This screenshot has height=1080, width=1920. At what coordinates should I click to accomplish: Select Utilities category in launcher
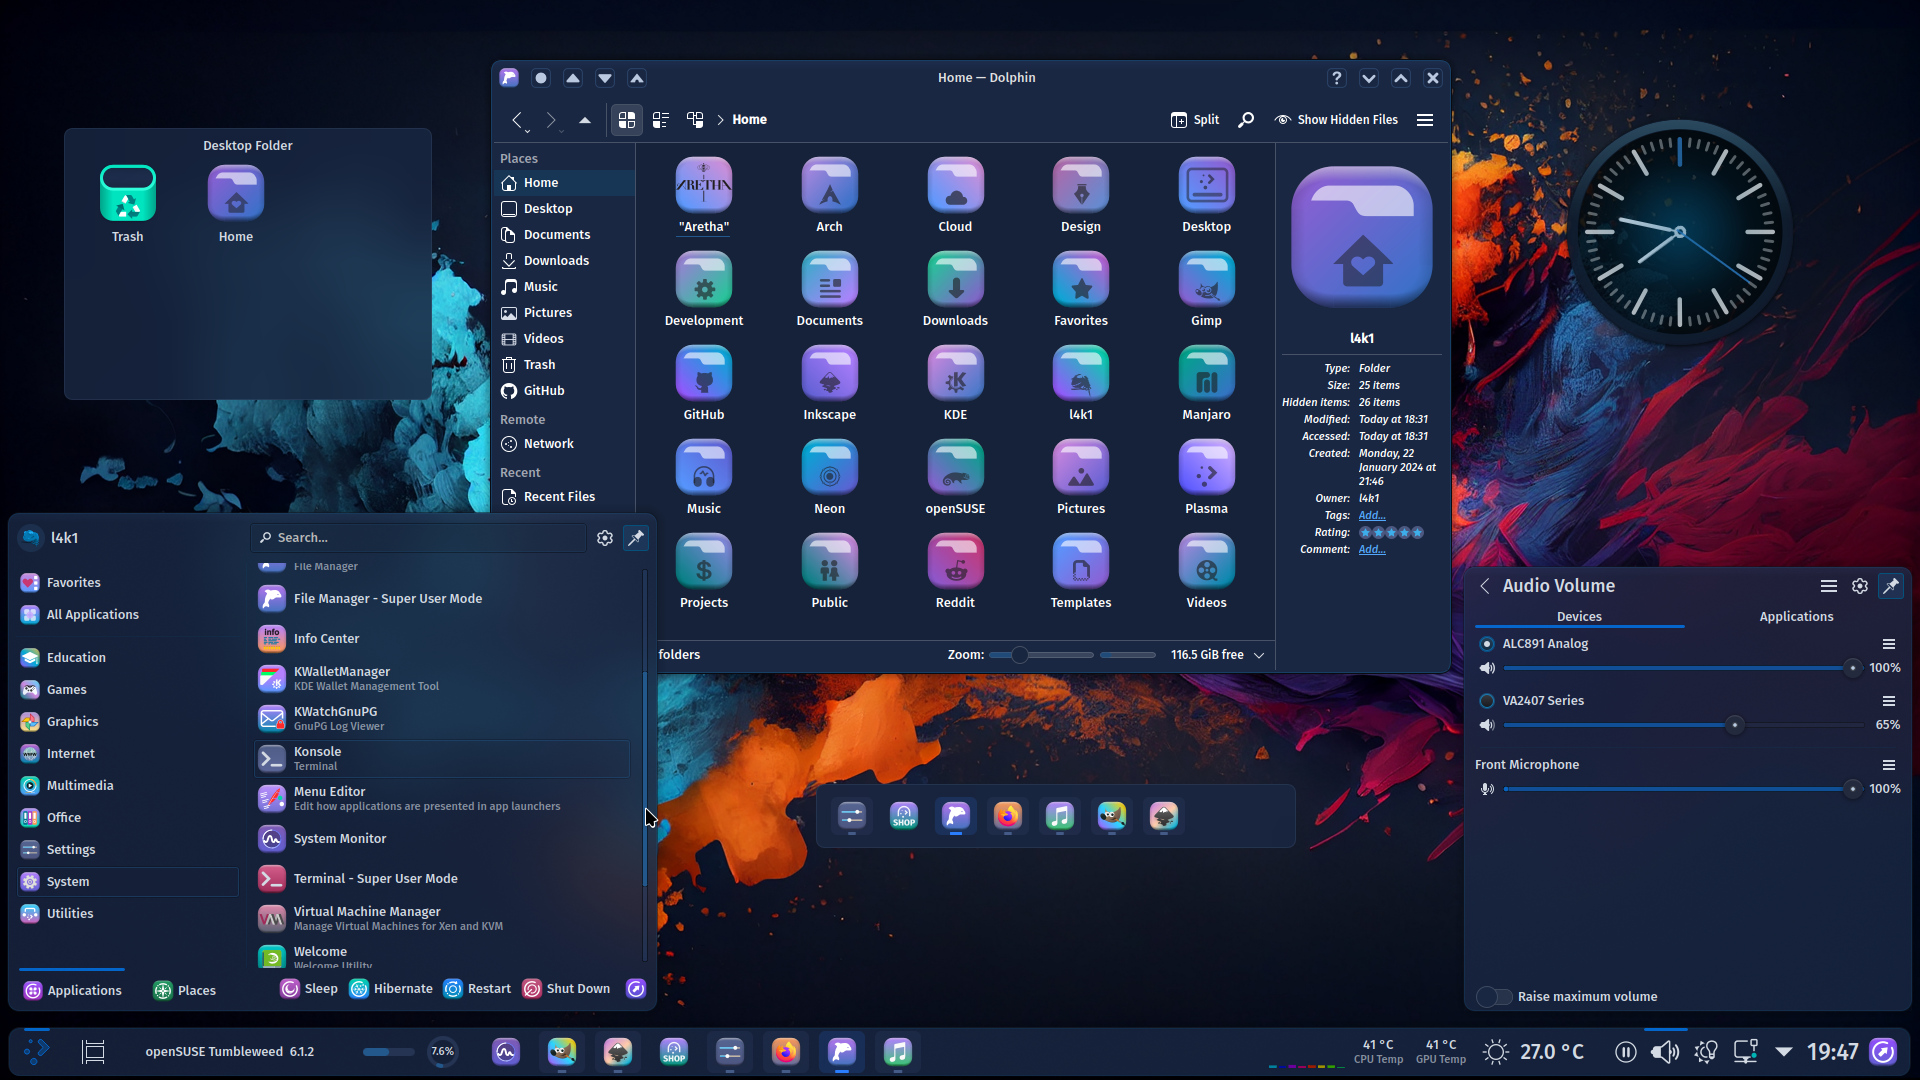tap(127, 914)
